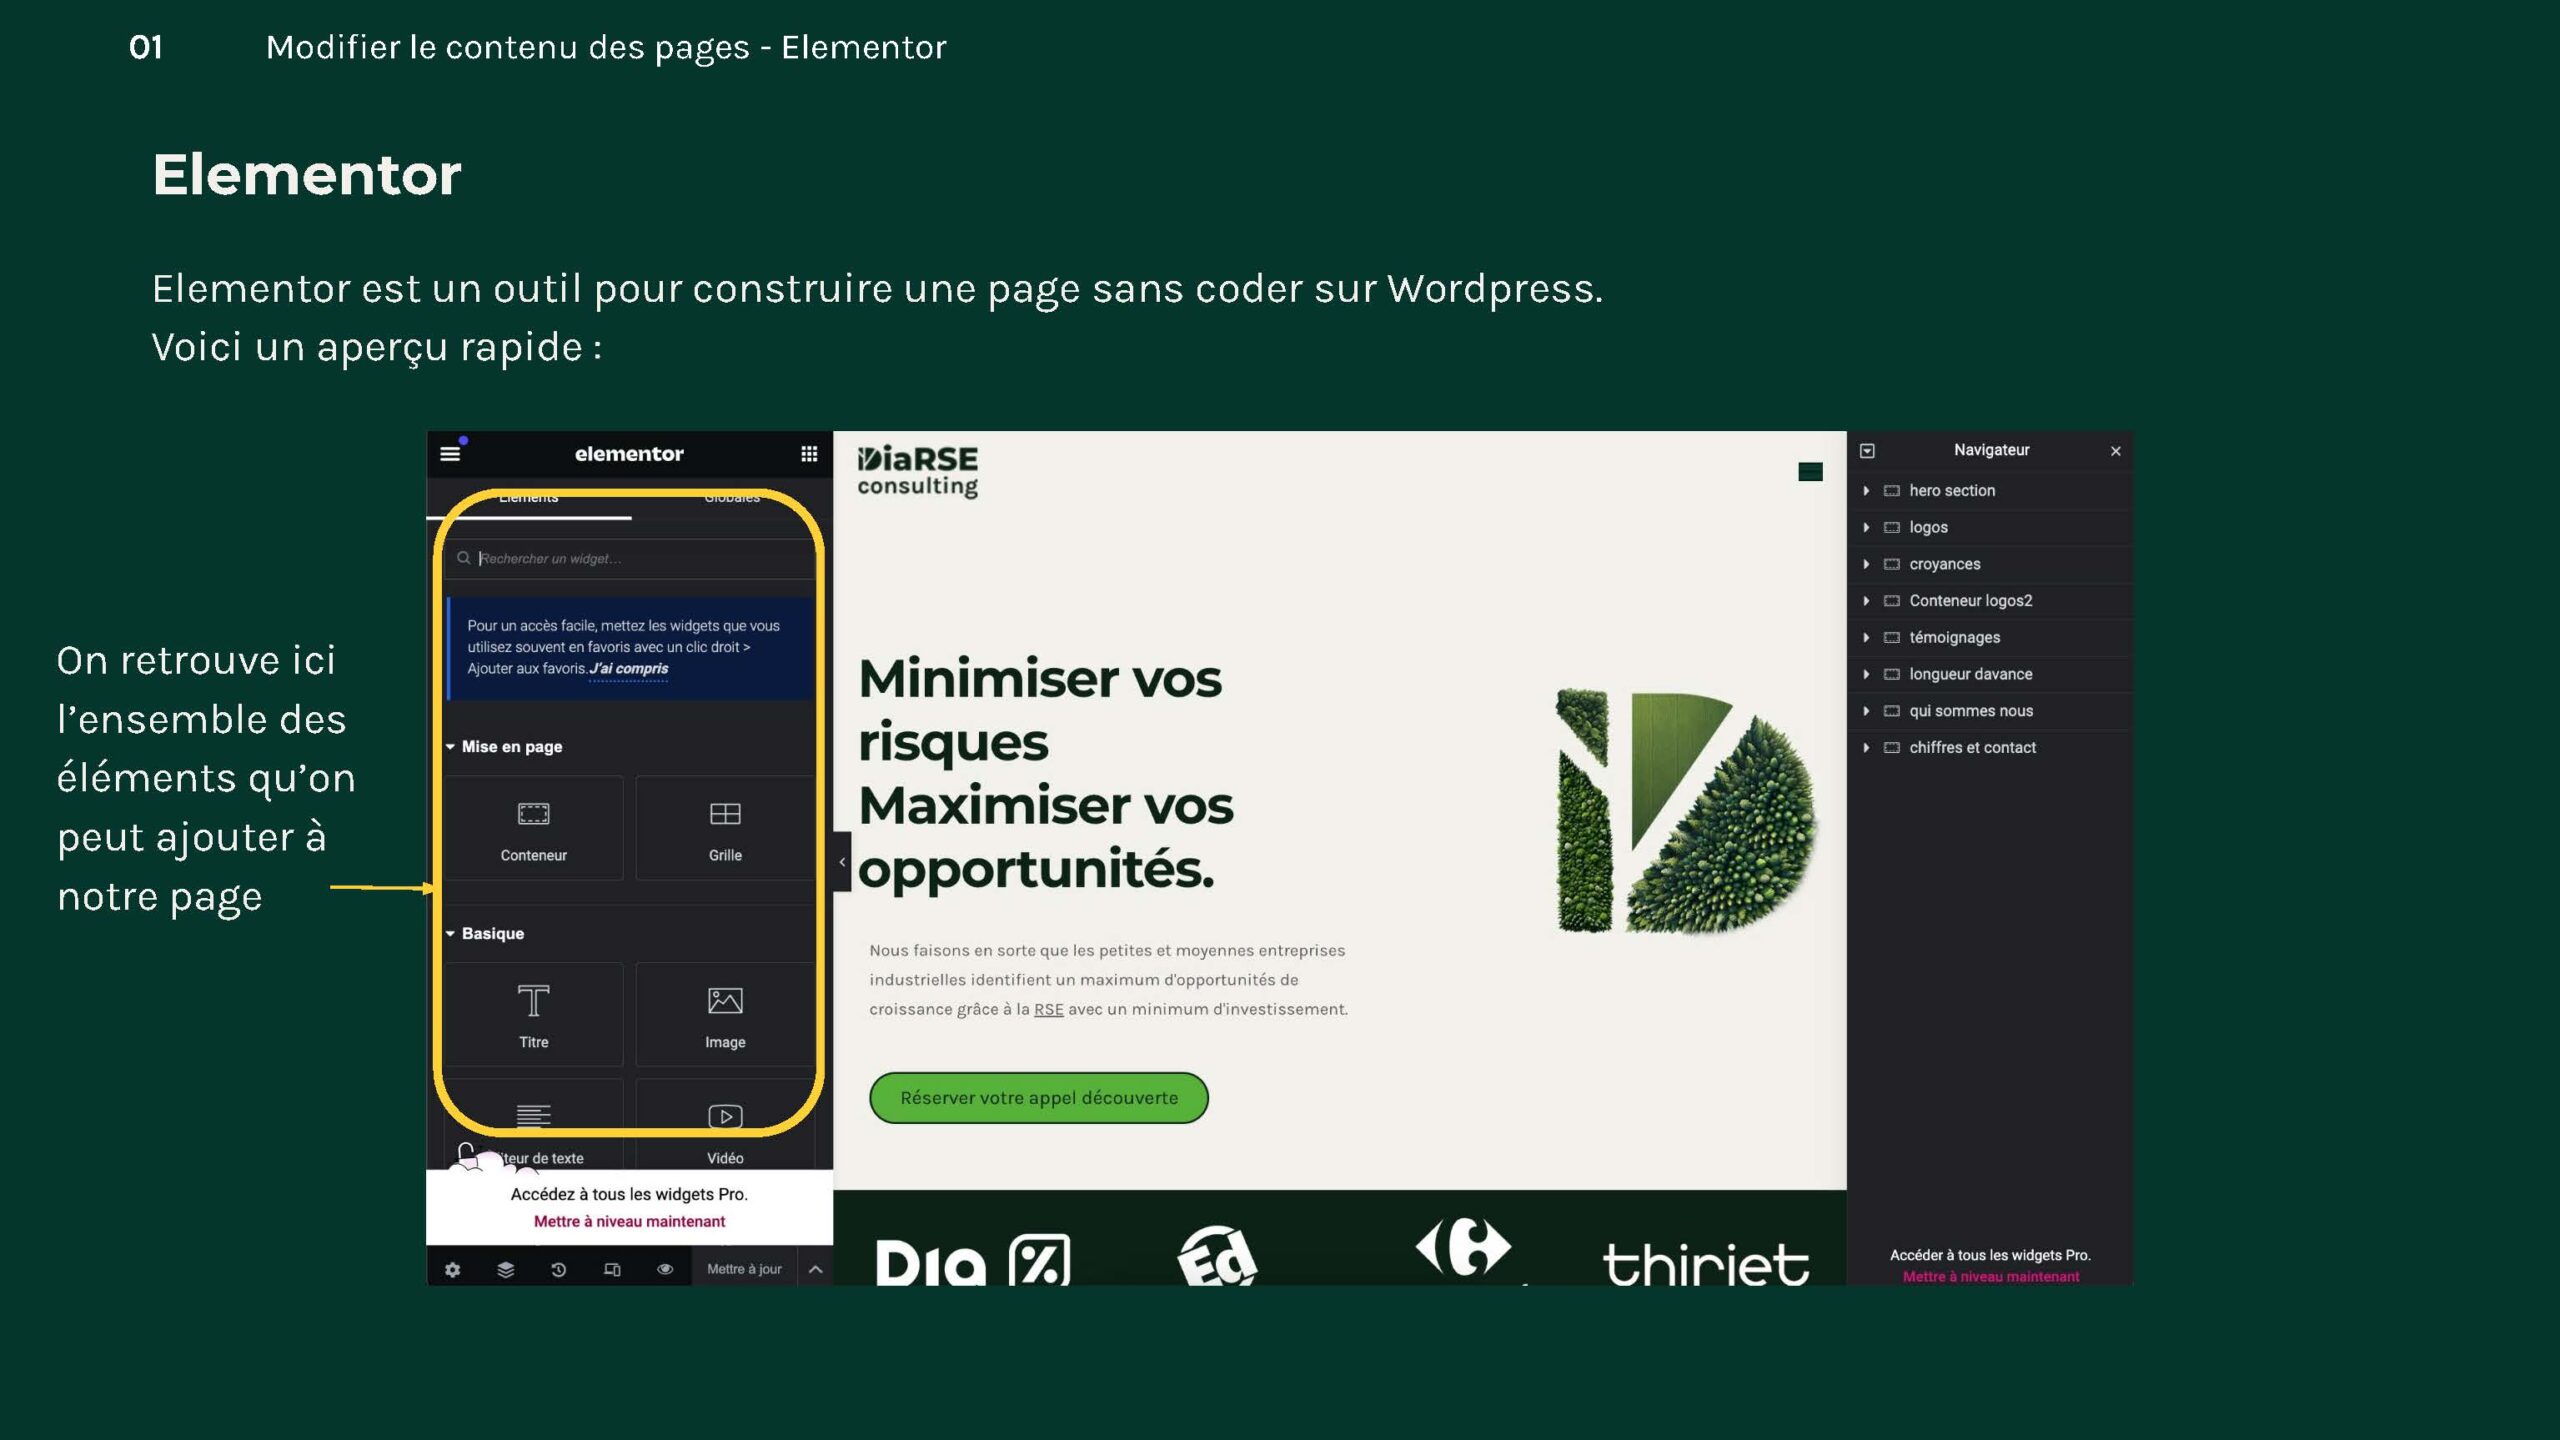The image size is (2560, 1440).
Task: Expand the chiffres et contact item
Action: pos(1866,748)
